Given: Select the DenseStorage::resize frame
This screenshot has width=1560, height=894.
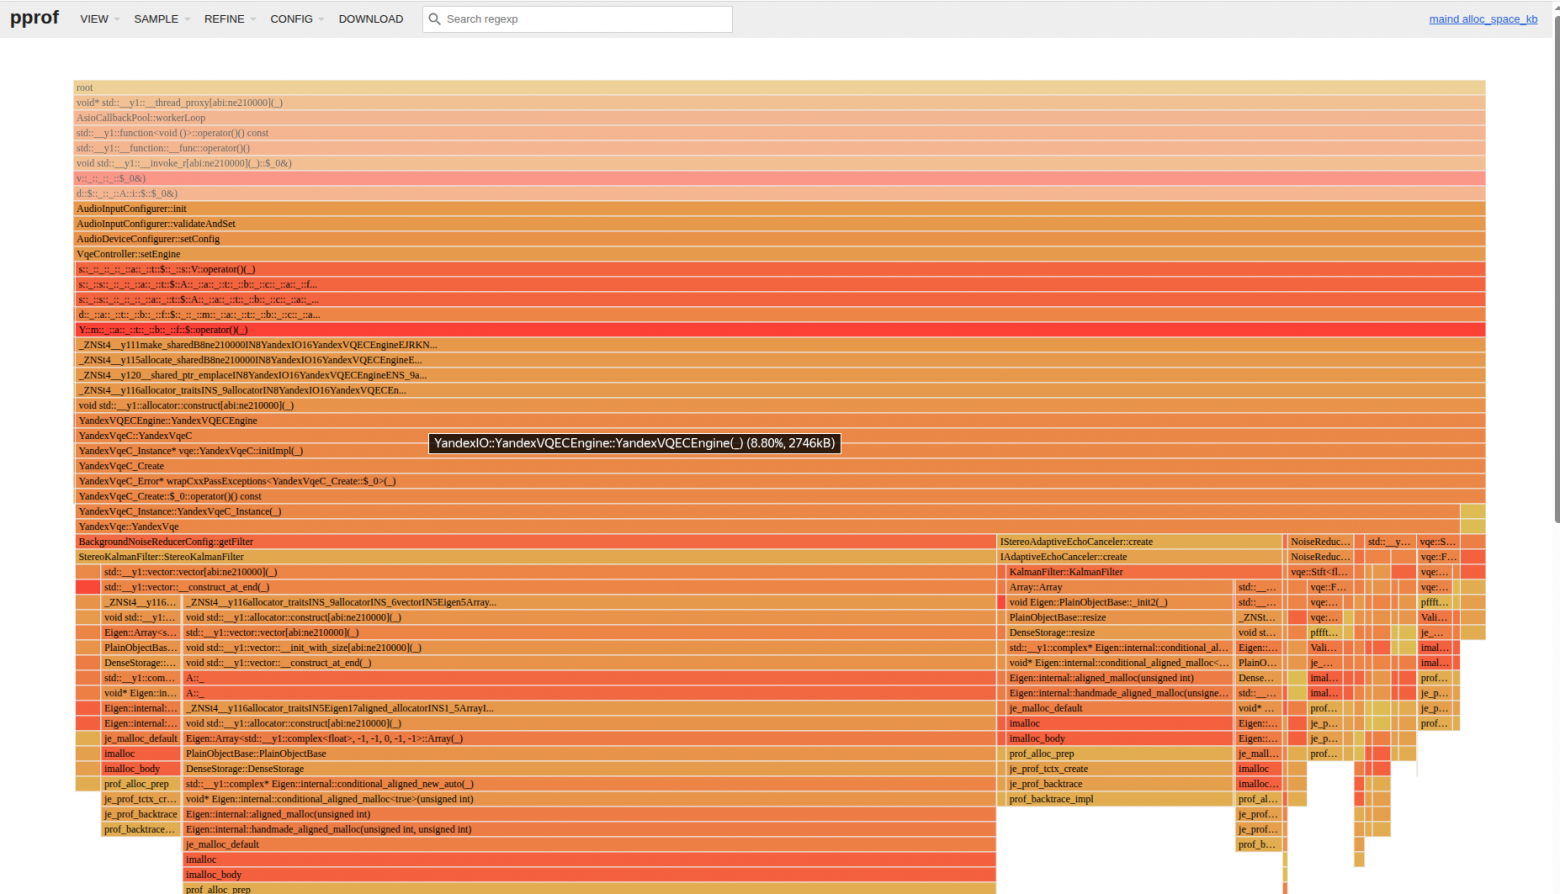Looking at the screenshot, I should 1120,633.
